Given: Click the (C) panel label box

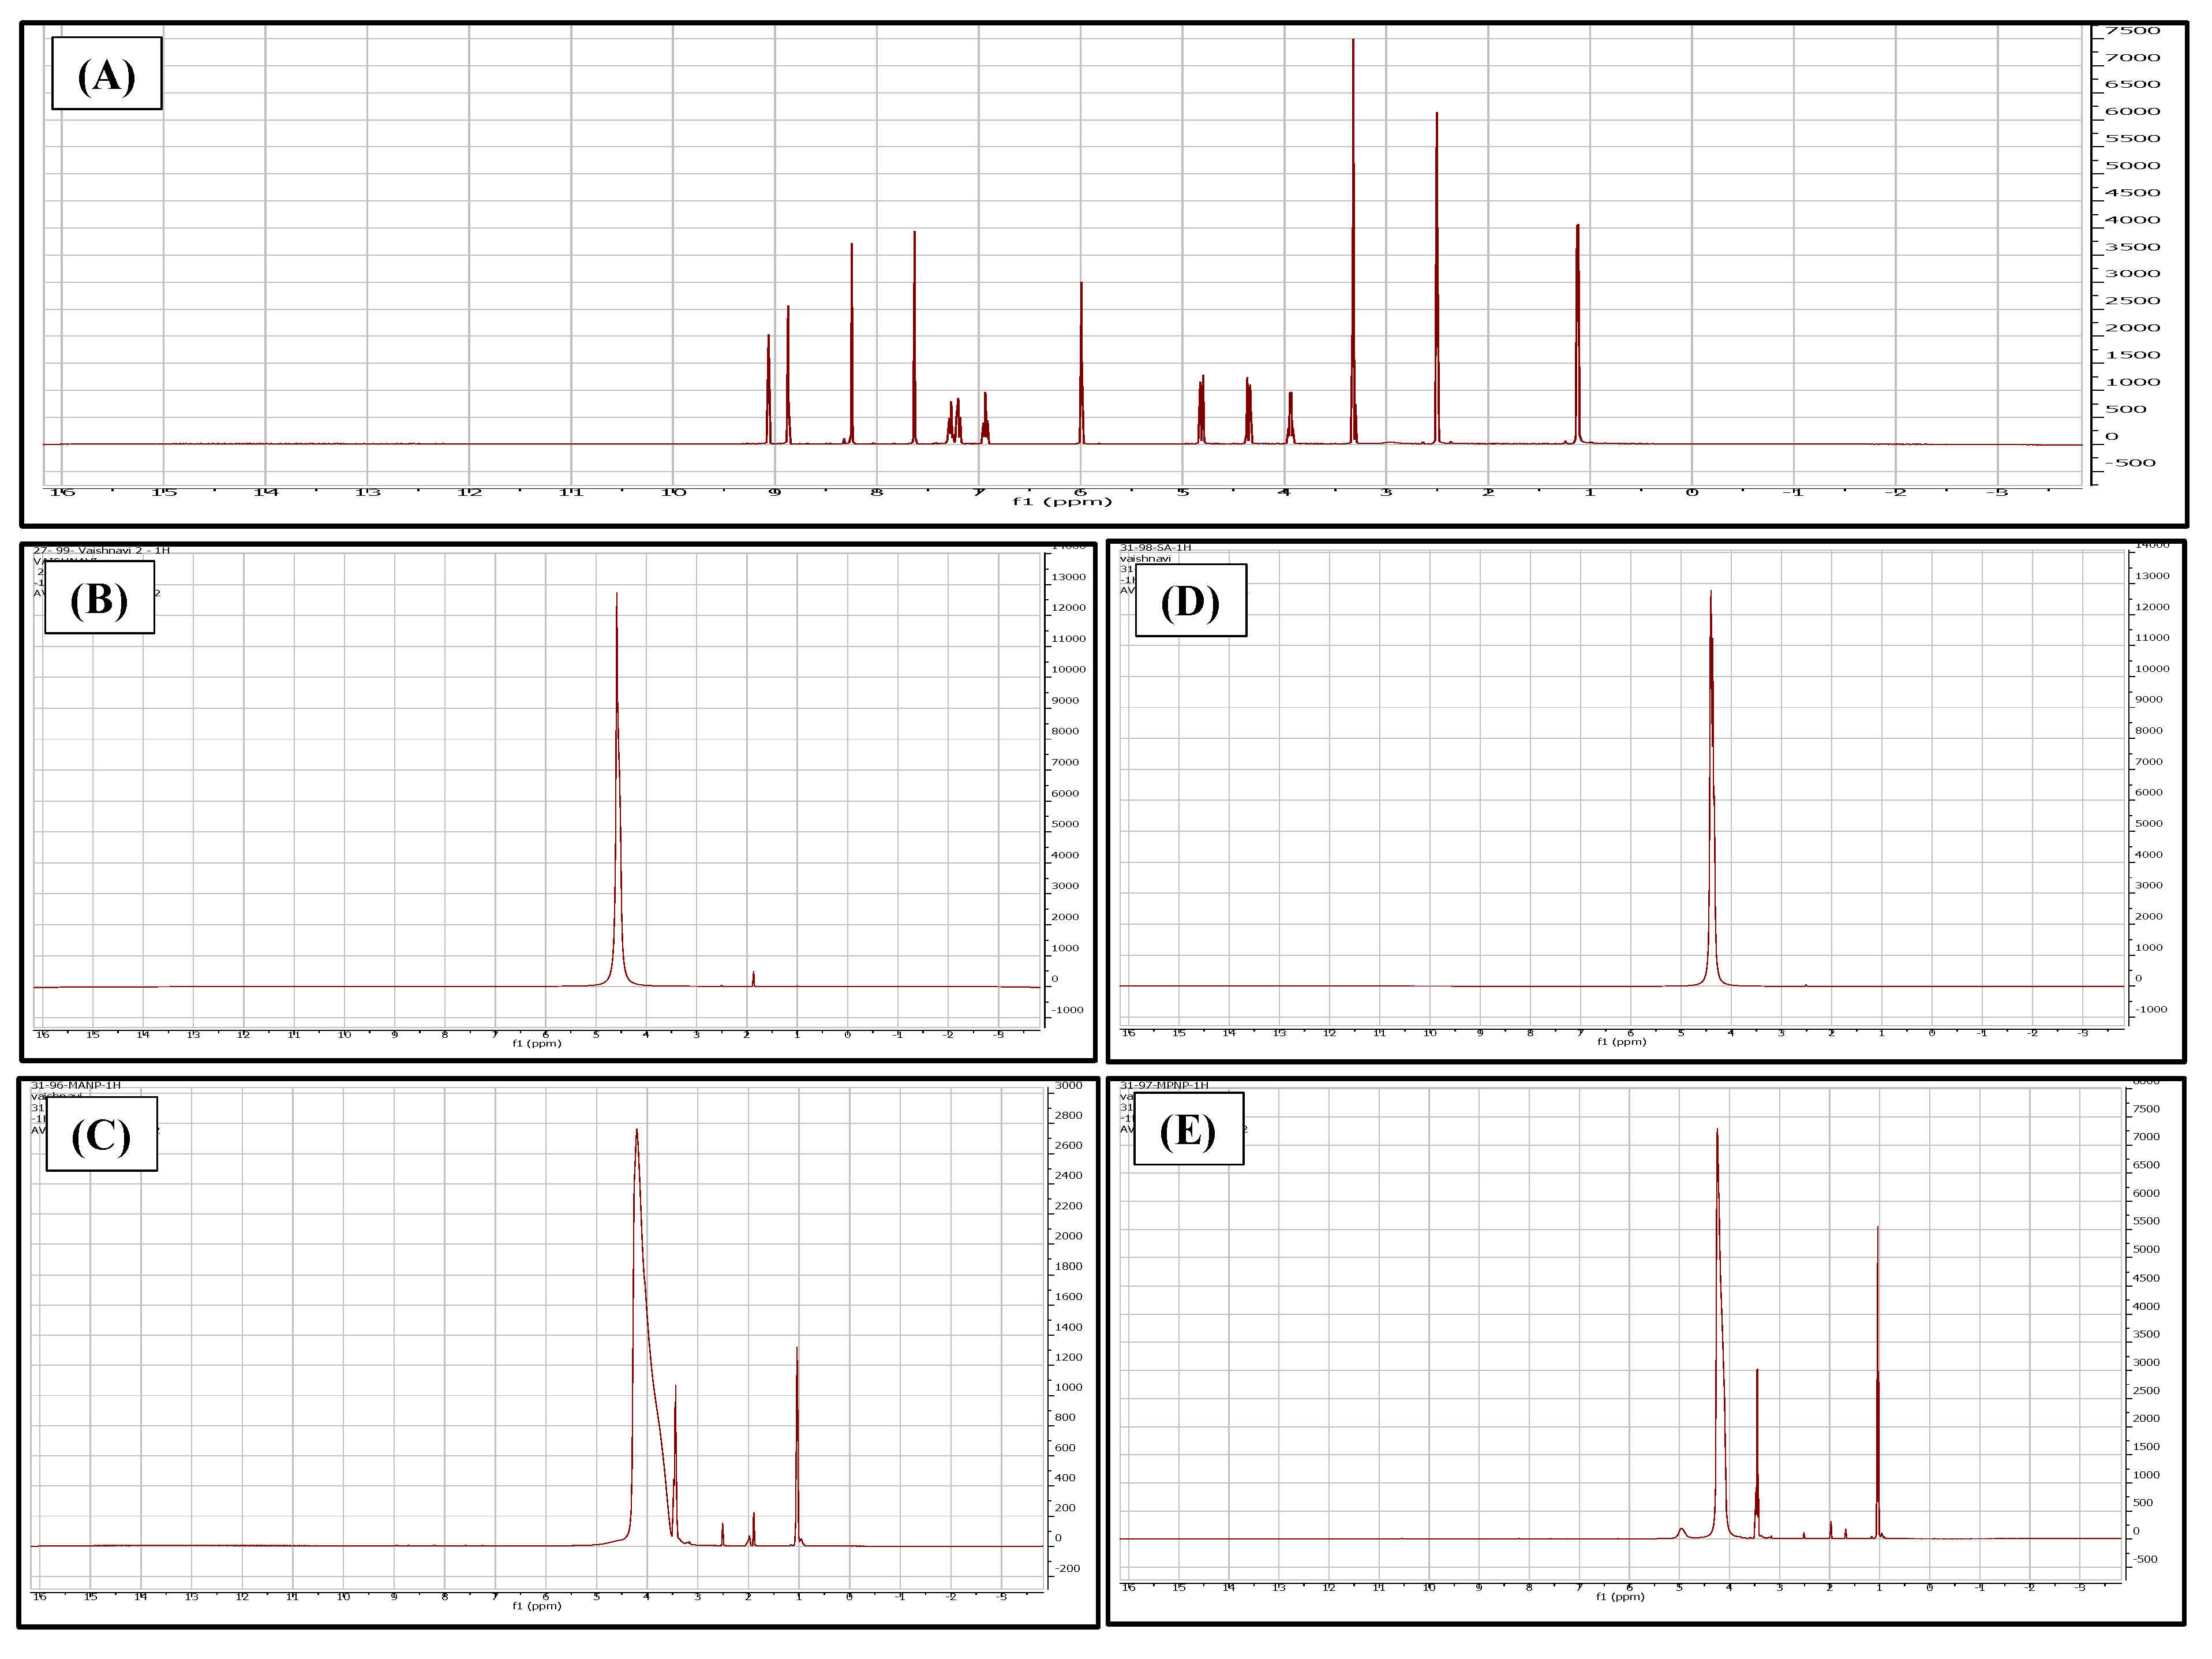Looking at the screenshot, I should 101,1134.
